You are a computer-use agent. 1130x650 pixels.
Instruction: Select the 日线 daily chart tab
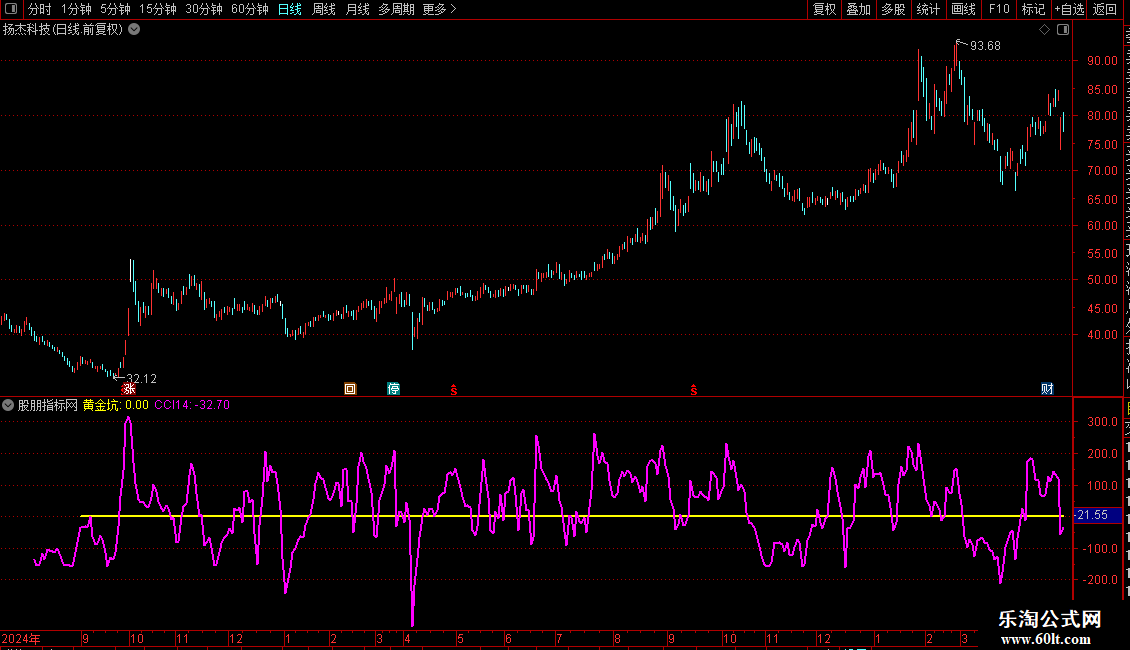[290, 9]
